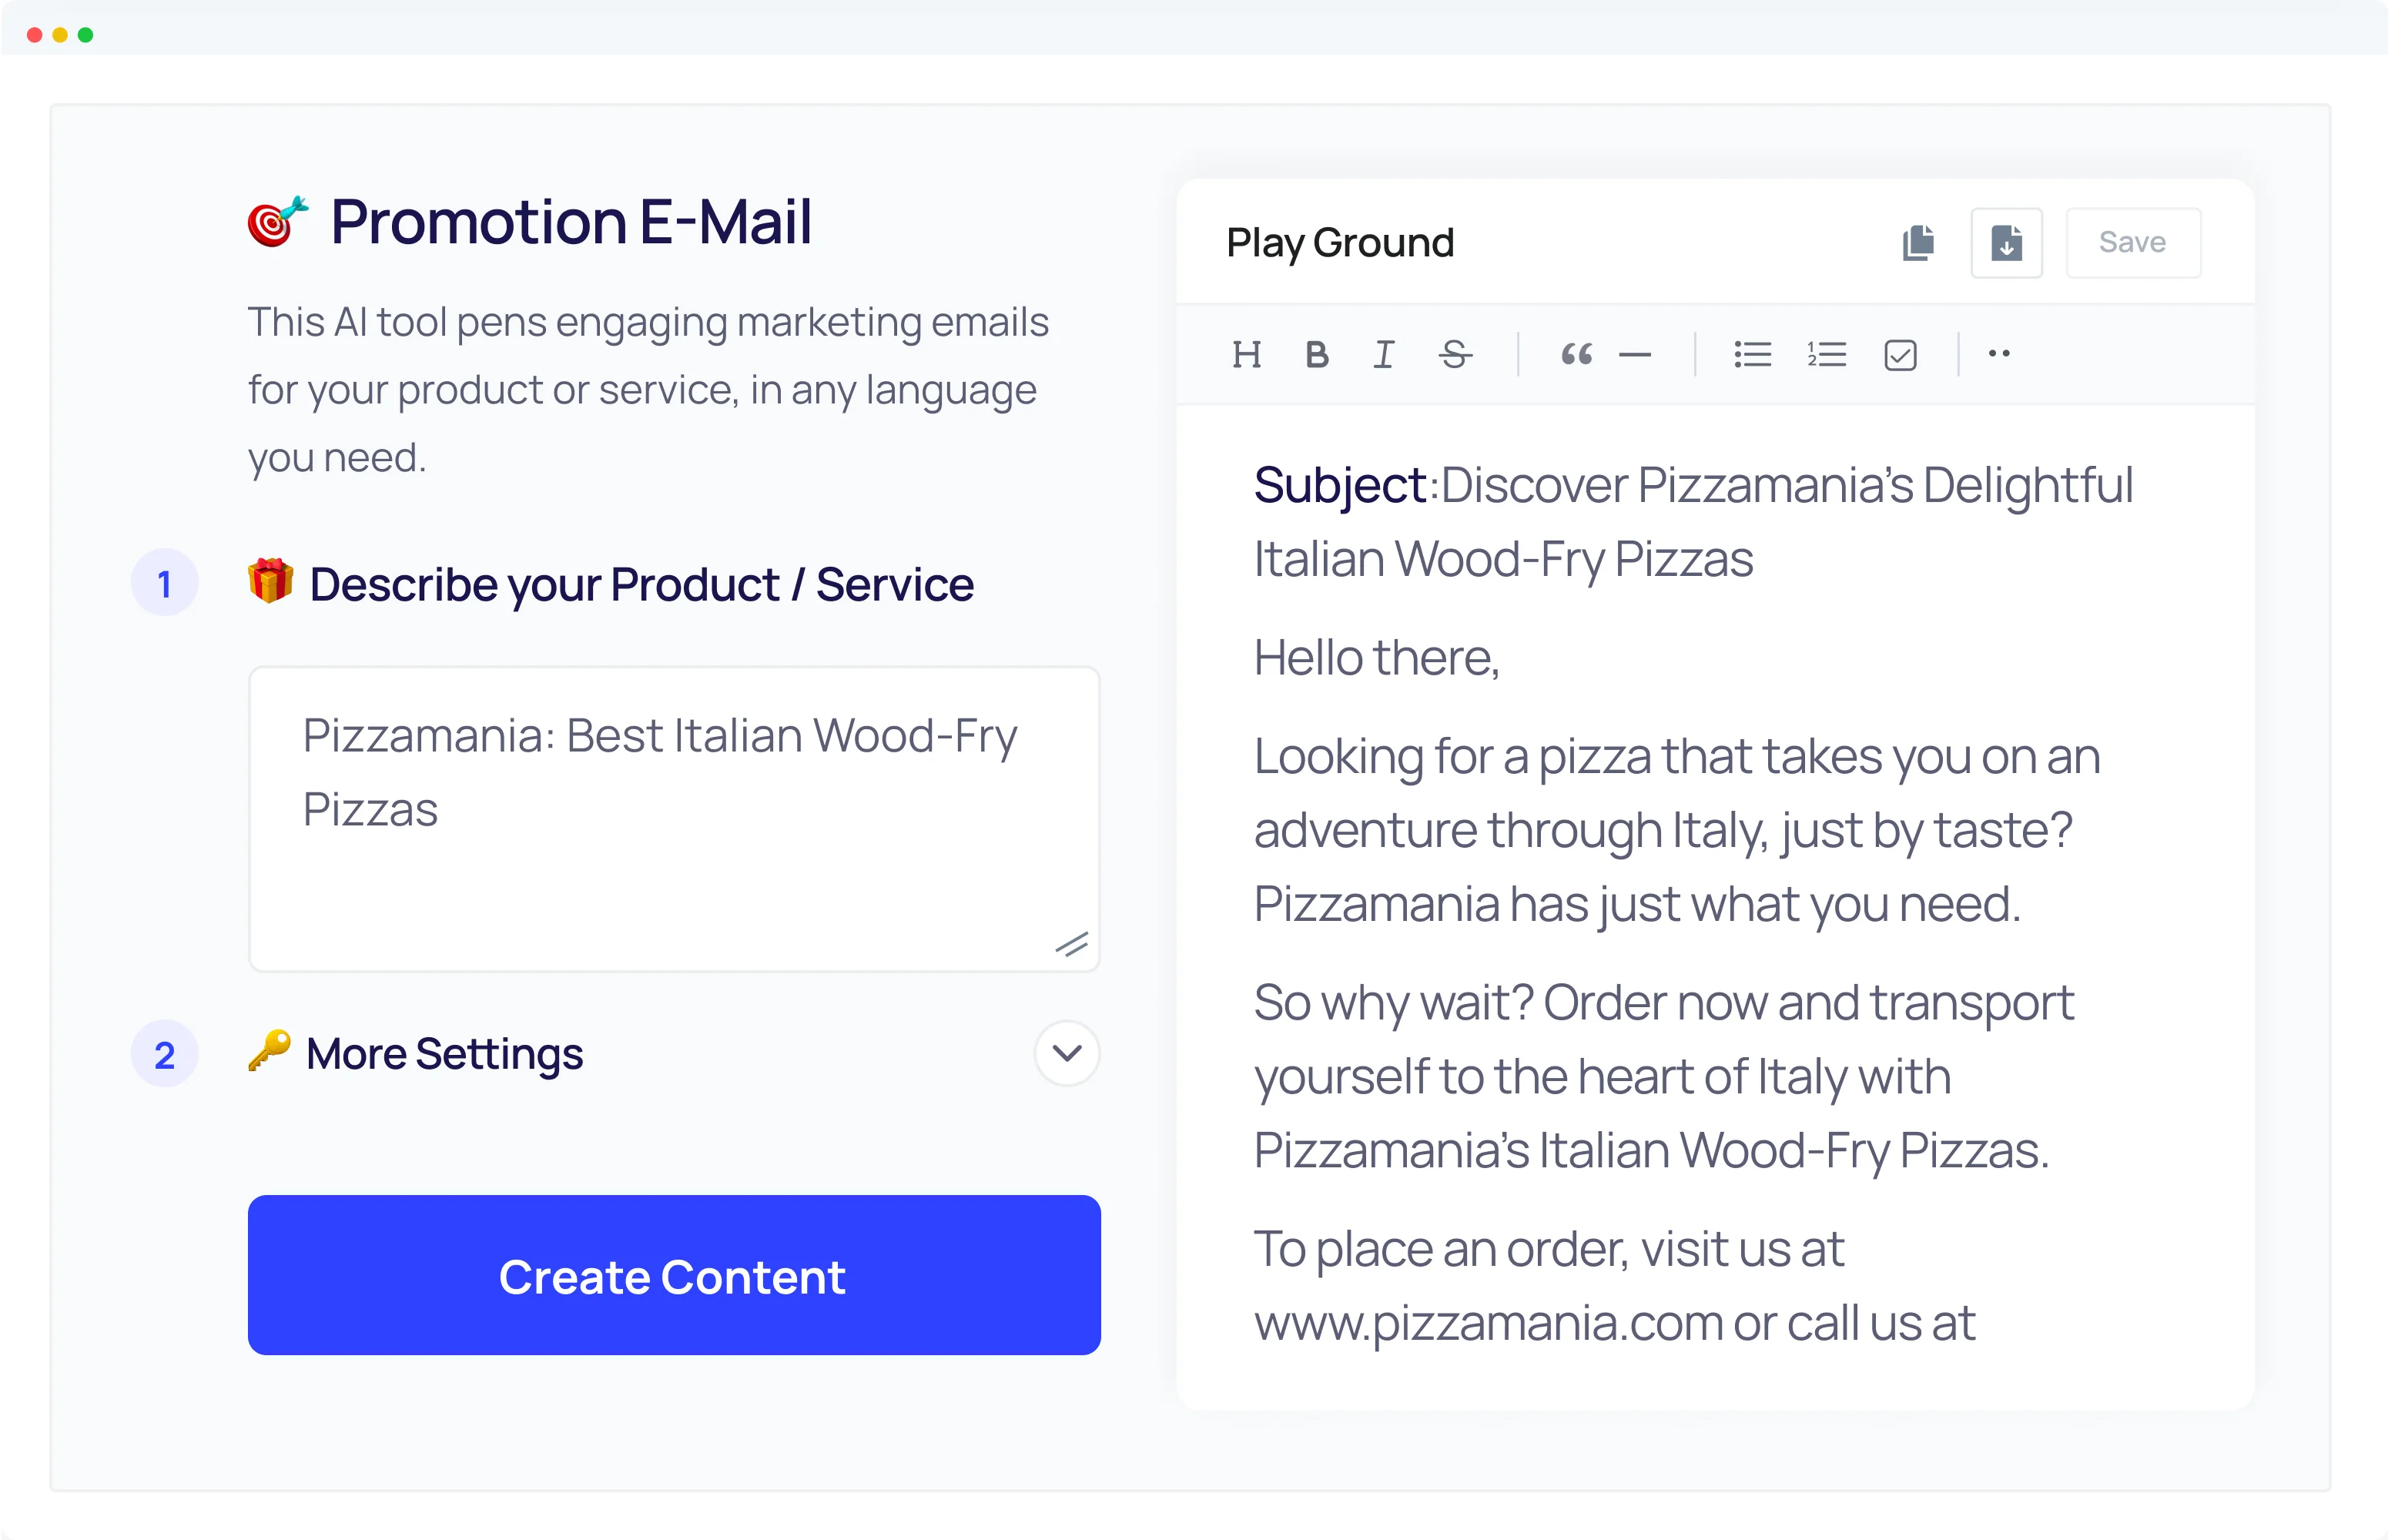Open More Settings using the chevron arrow
The width and height of the screenshot is (2388, 1540).
[1066, 1053]
